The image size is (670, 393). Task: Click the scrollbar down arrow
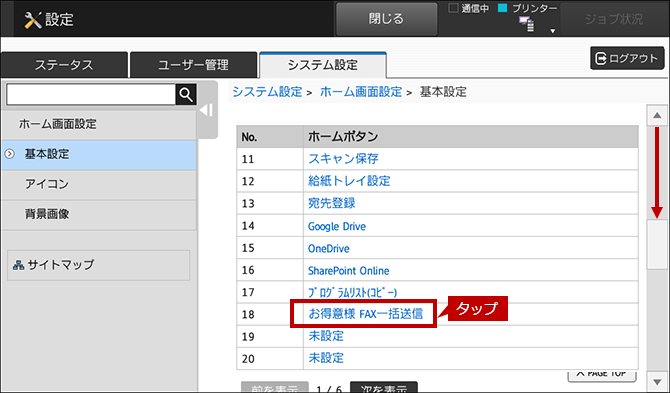657,381
